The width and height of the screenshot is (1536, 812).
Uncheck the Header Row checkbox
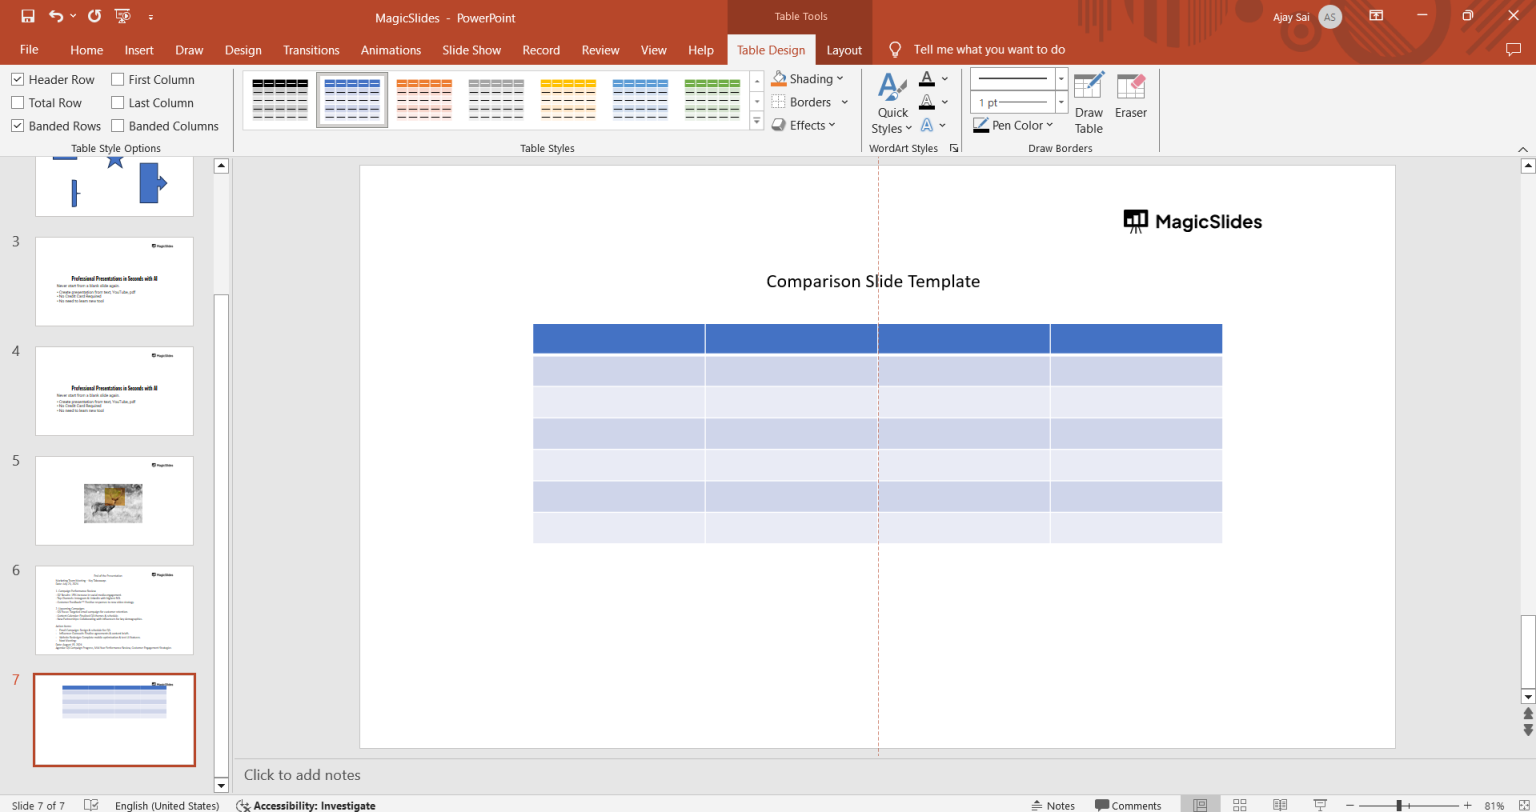tap(17, 79)
